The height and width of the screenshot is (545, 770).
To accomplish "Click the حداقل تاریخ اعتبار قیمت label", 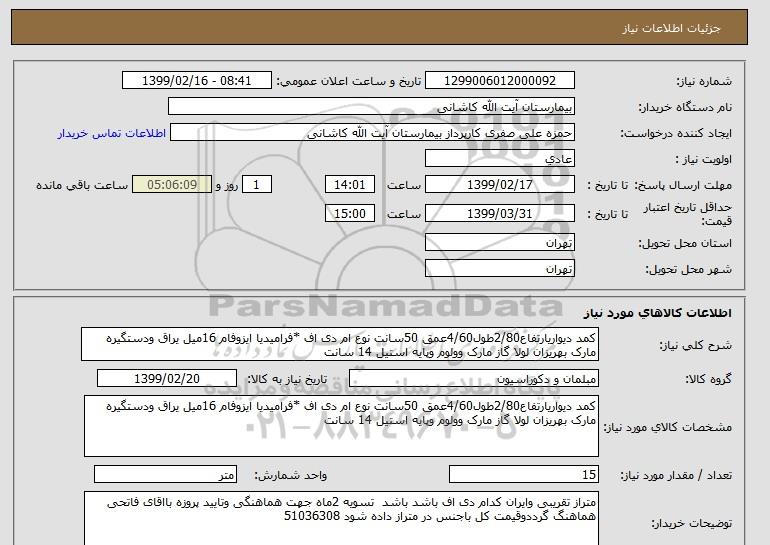I will (688, 214).
